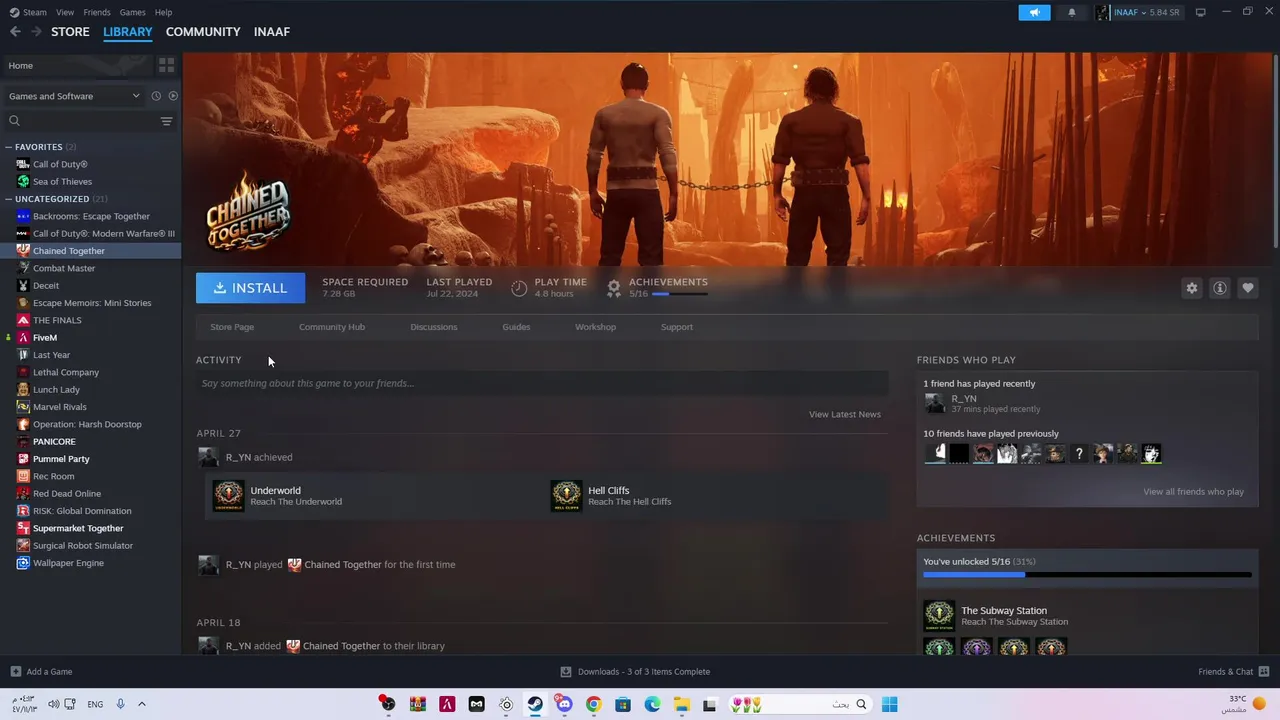Show ready-to-play games filter icon
The width and height of the screenshot is (1280, 720).
click(x=173, y=96)
